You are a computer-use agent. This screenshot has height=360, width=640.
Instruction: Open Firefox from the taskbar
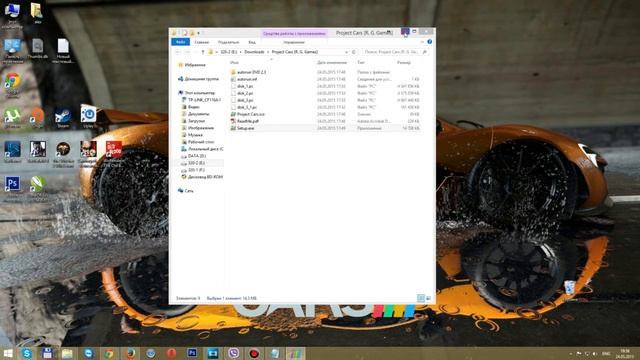[x=130, y=353]
